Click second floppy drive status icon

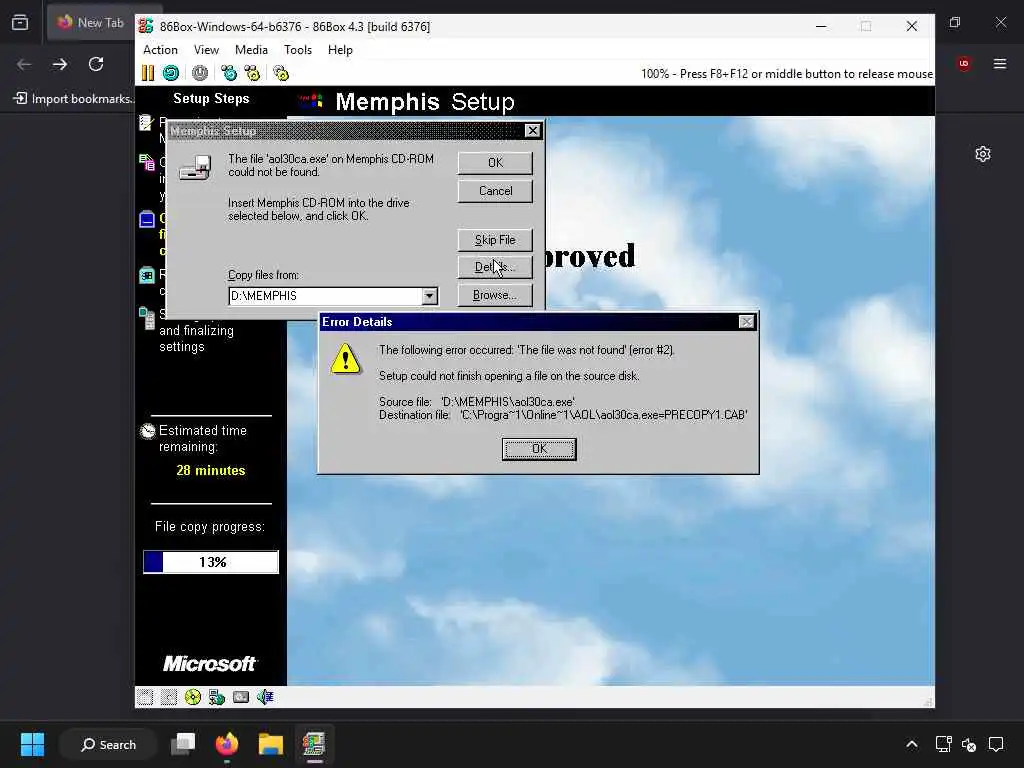pyautogui.click(x=168, y=697)
